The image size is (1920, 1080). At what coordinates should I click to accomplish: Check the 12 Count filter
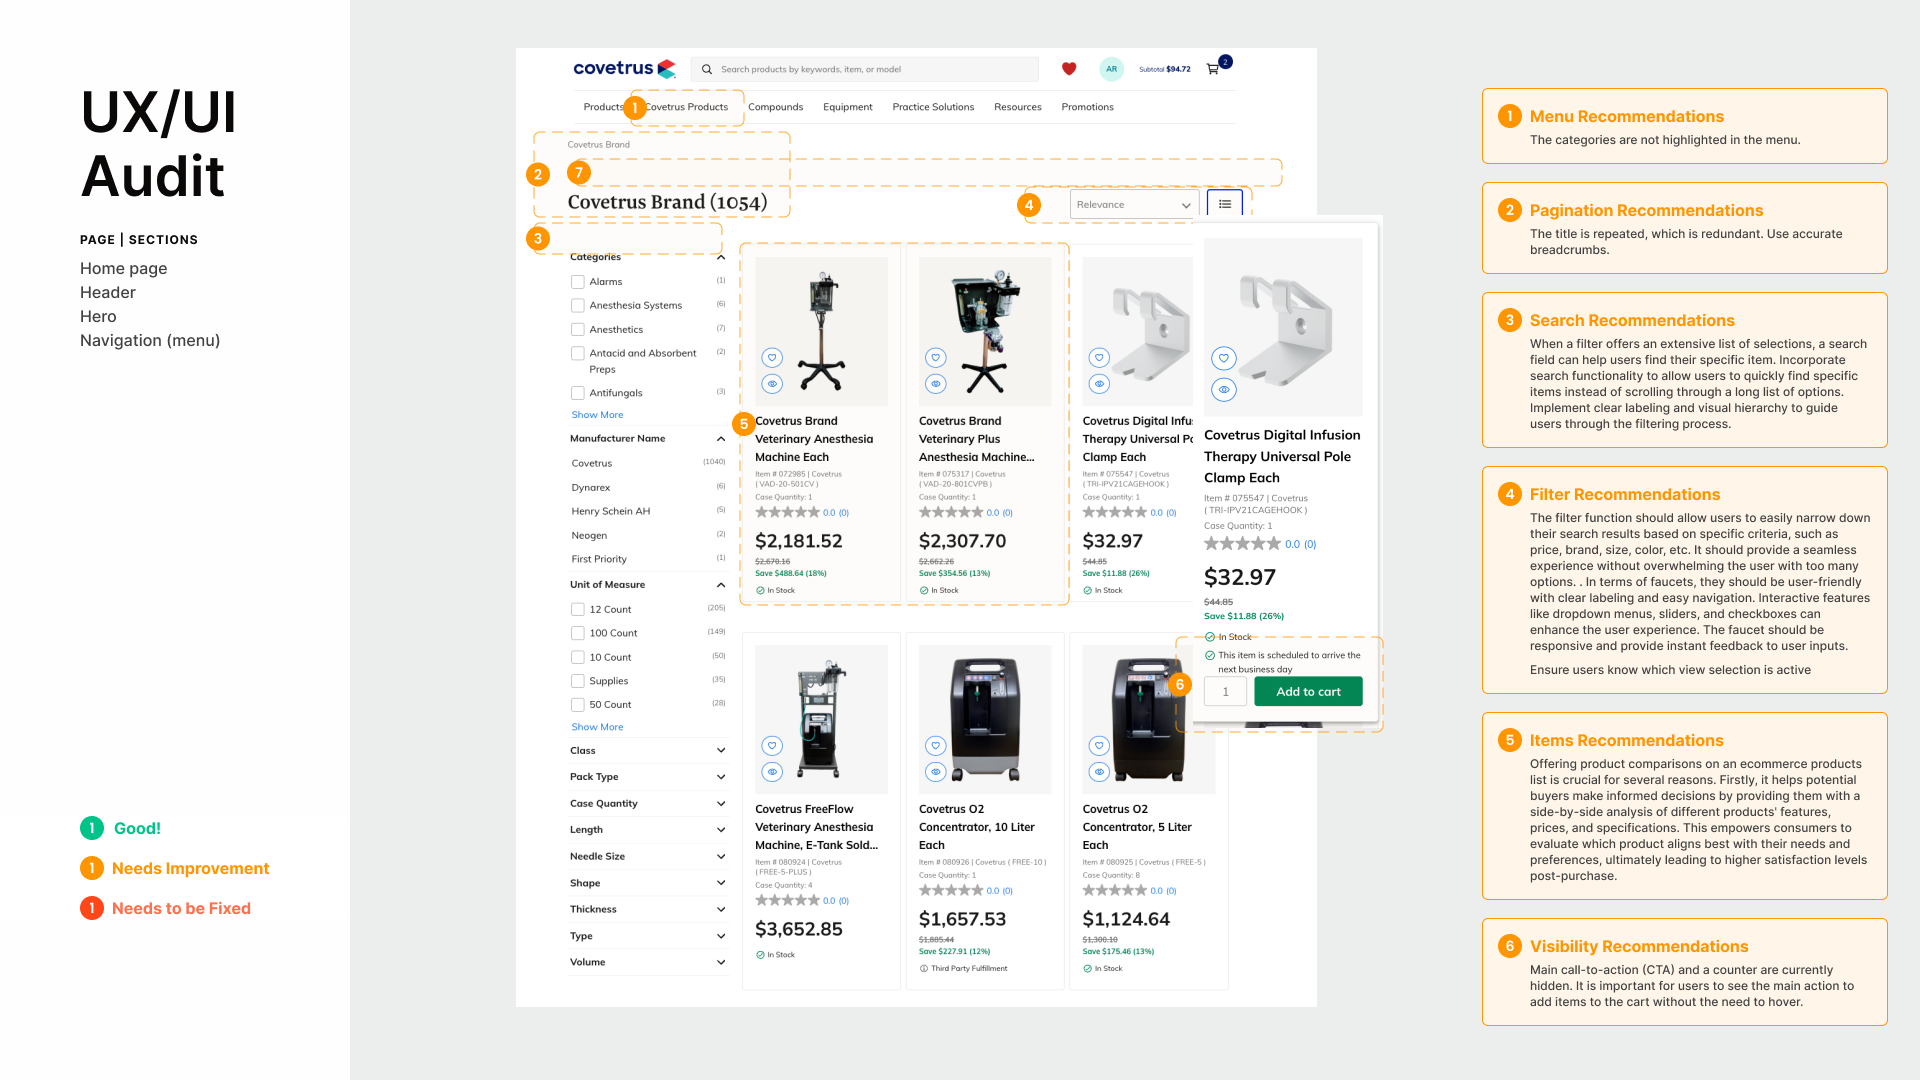tap(578, 610)
